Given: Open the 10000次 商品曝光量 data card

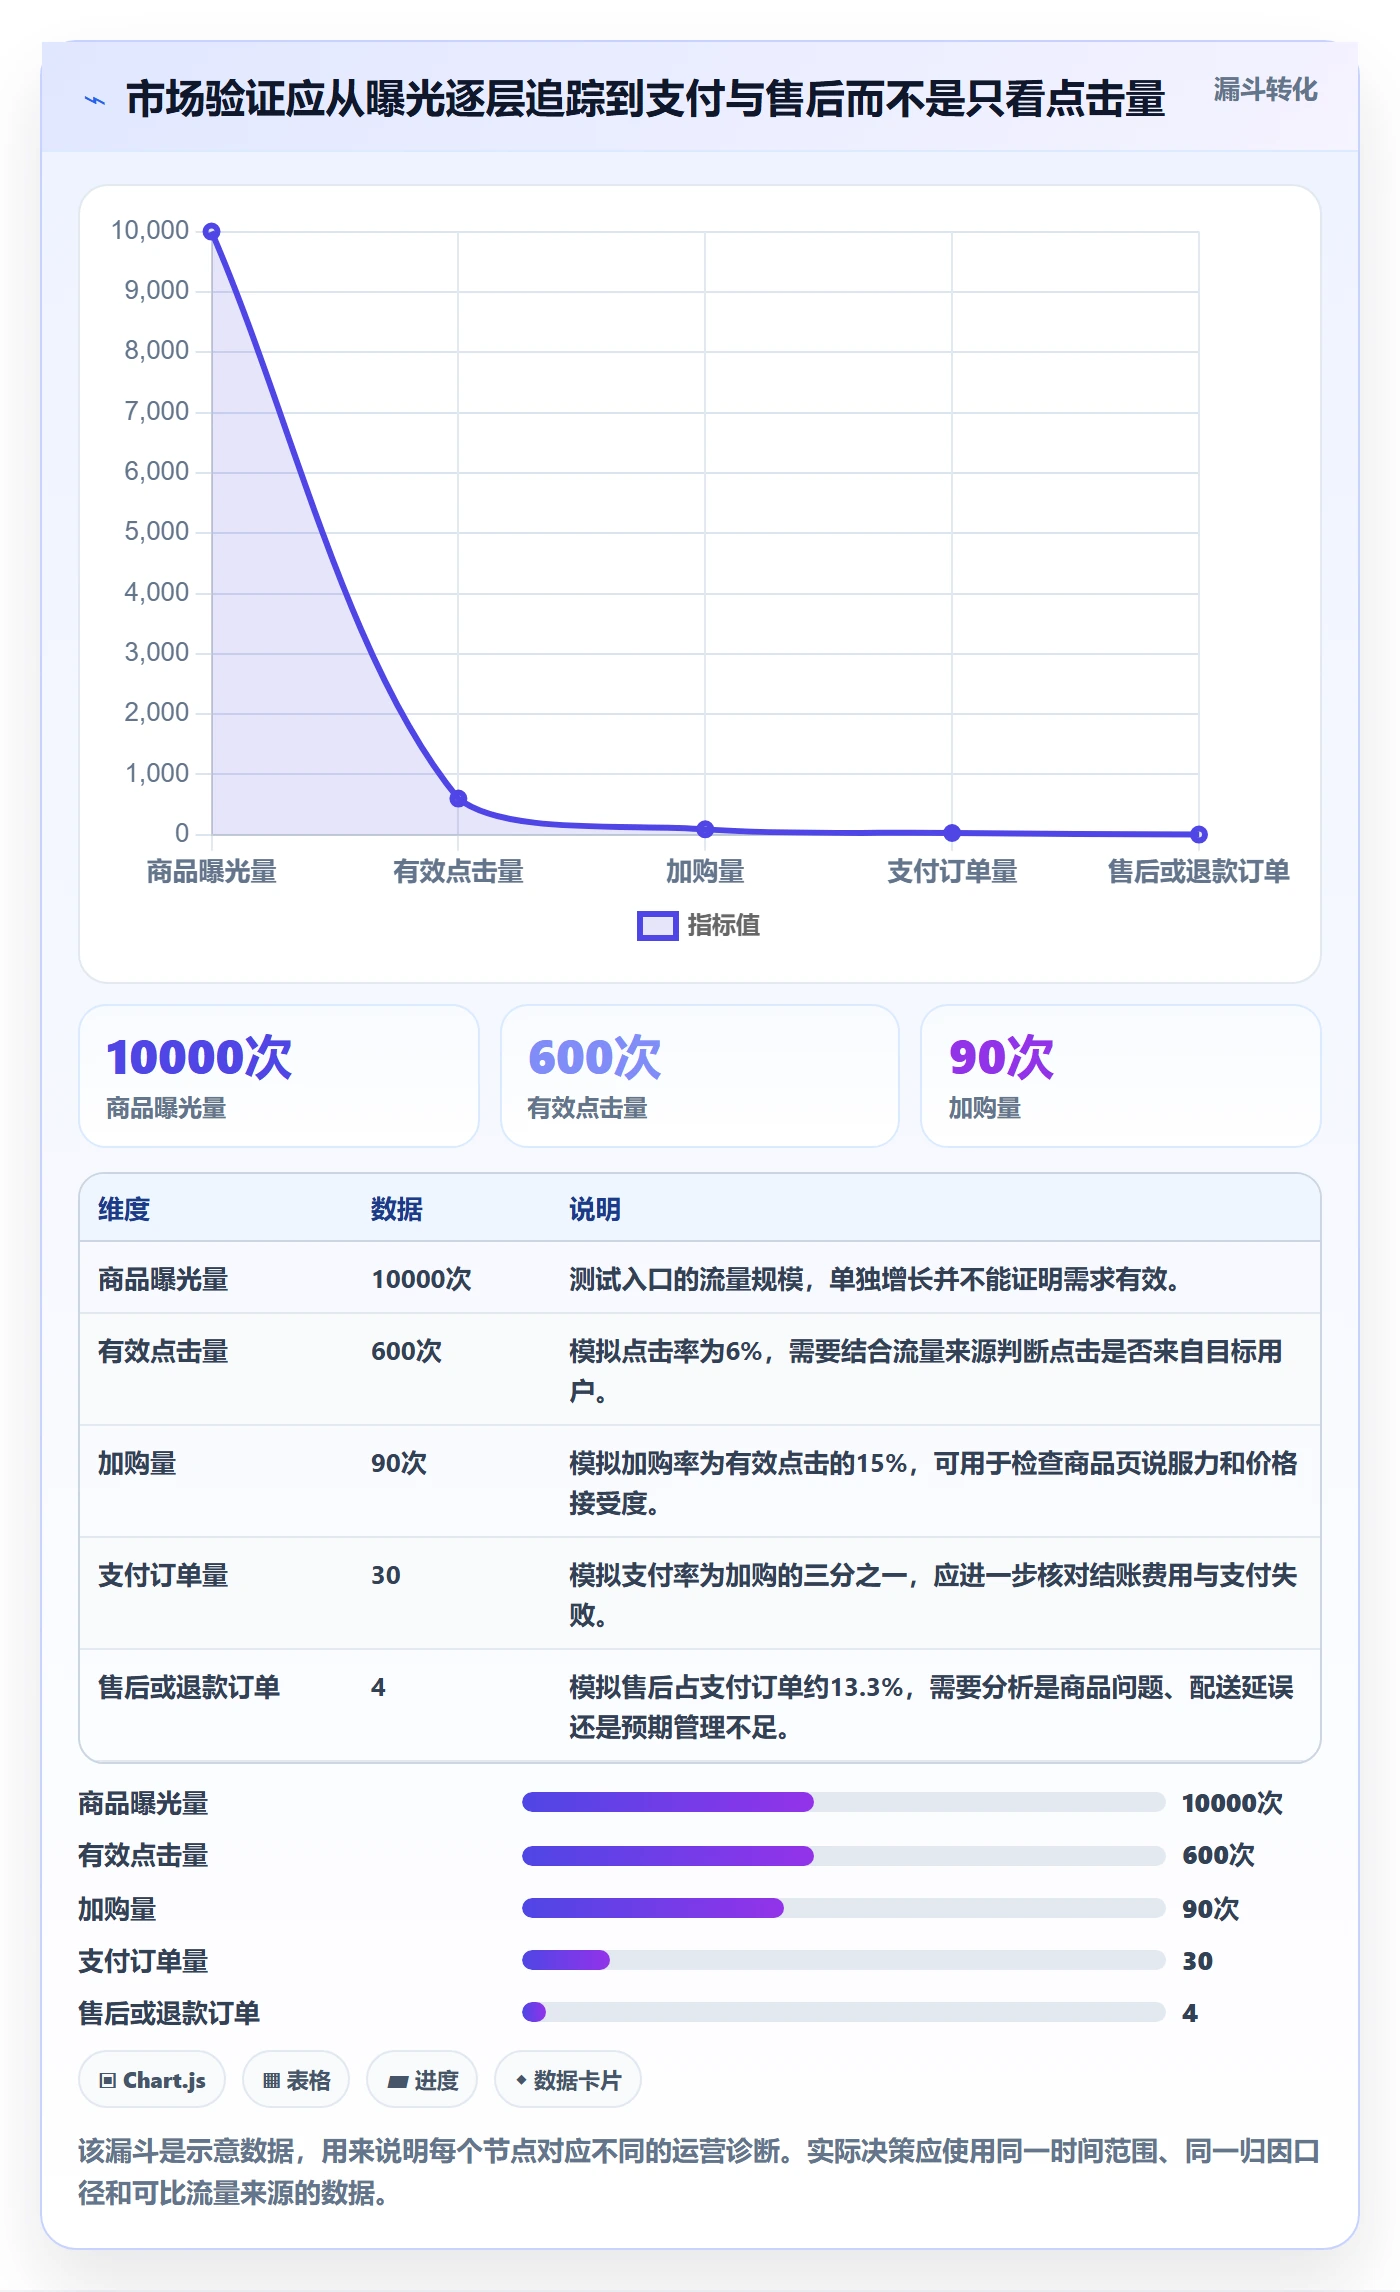Looking at the screenshot, I should 279,1076.
